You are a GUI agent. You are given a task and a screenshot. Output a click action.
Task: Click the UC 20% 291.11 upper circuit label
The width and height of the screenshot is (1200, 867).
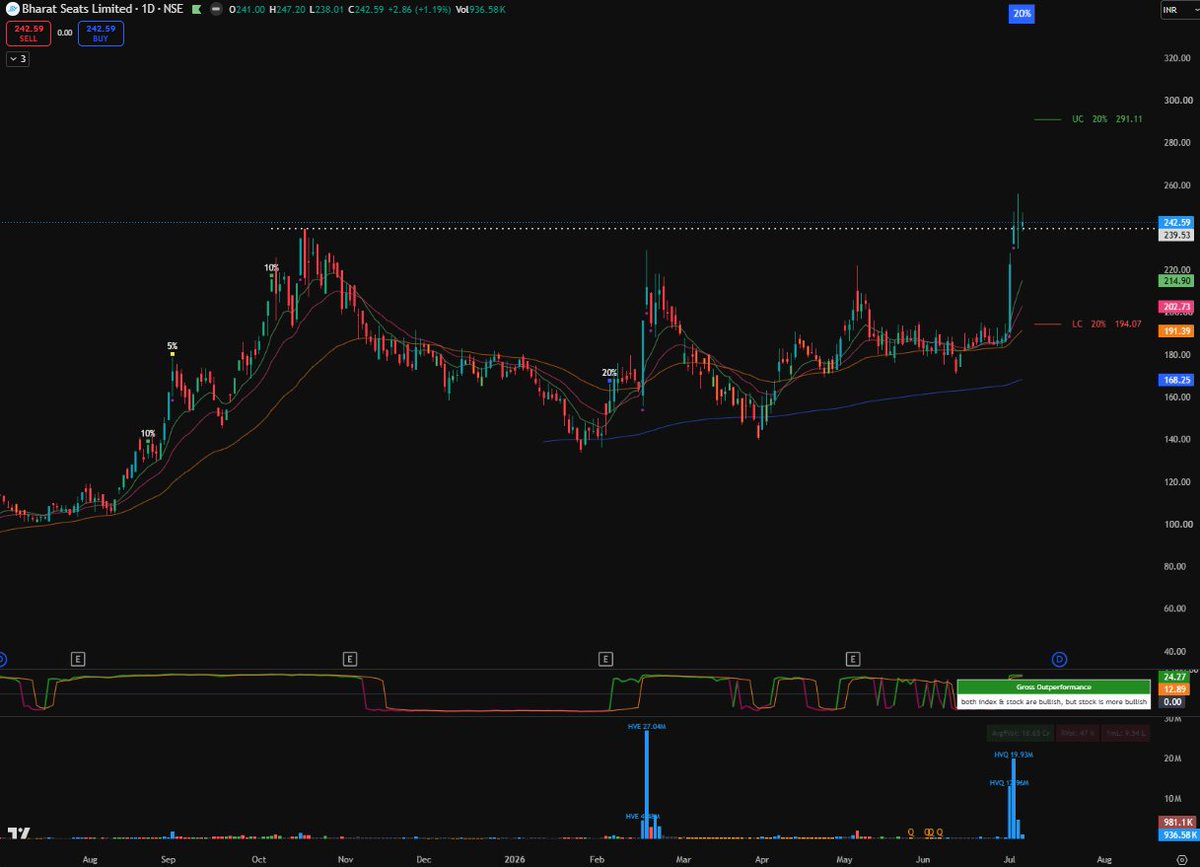click(1107, 119)
